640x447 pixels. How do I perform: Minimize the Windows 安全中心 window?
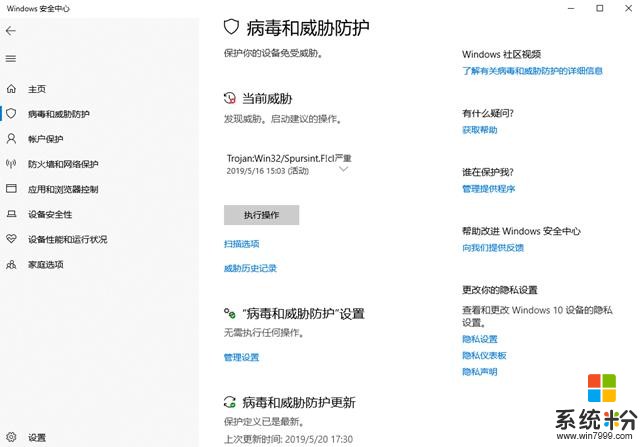[571, 8]
